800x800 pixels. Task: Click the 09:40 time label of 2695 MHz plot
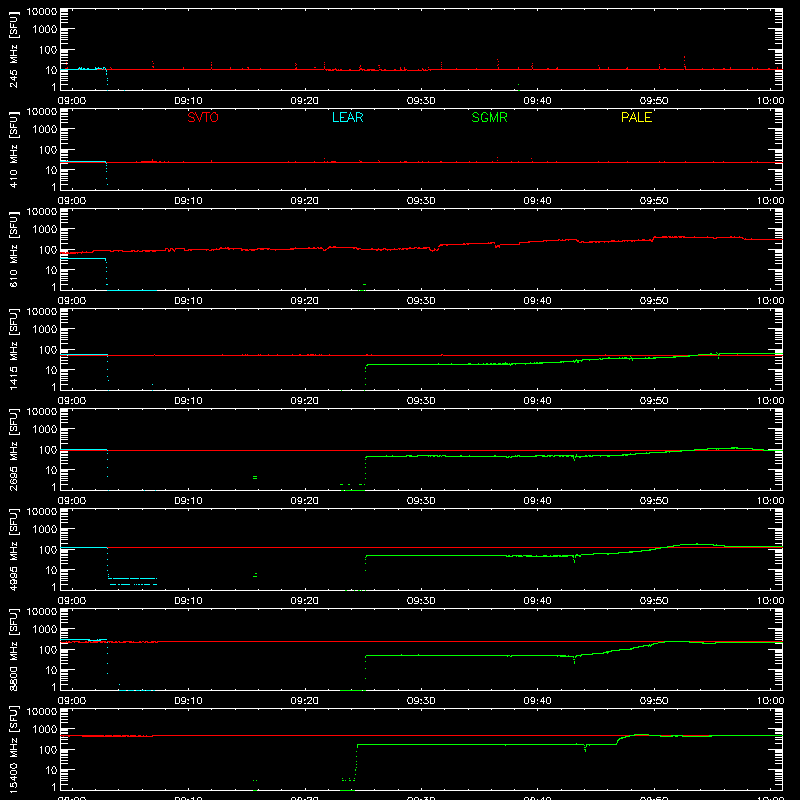click(537, 501)
